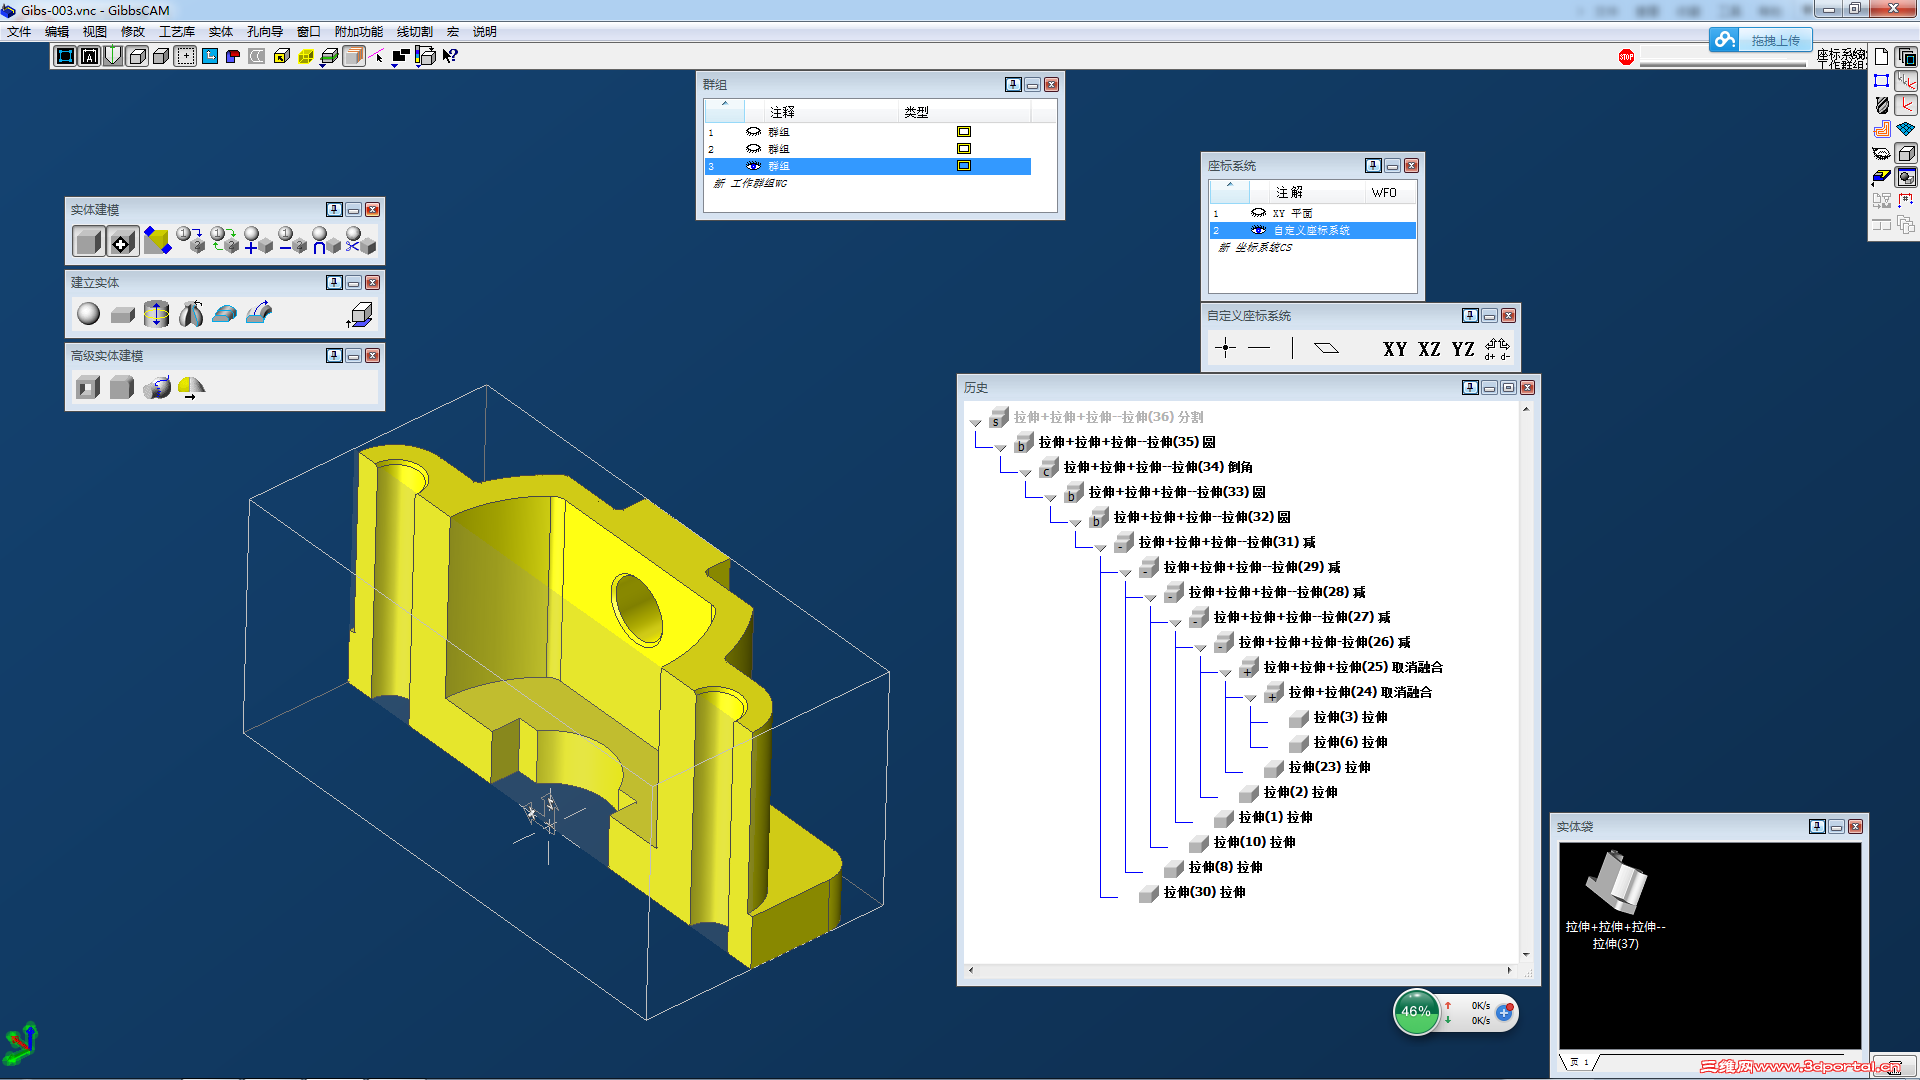Open the advanced solid palette button
The height and width of the screenshot is (1080, 1920).
click(x=122, y=241)
